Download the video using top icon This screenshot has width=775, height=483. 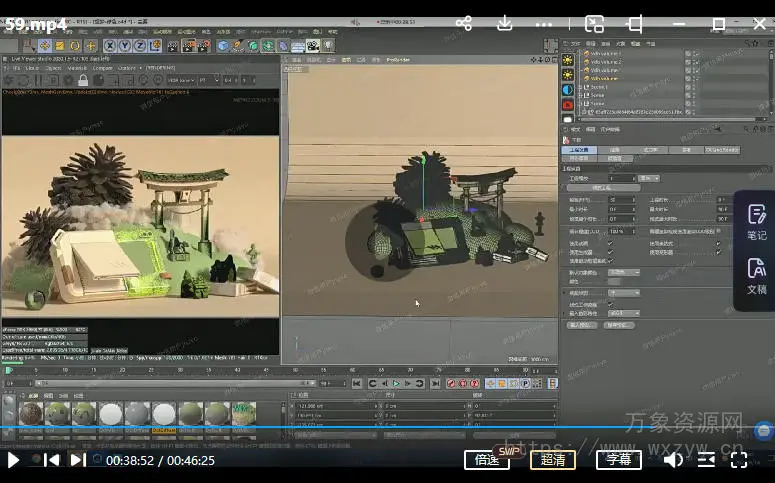click(x=506, y=23)
